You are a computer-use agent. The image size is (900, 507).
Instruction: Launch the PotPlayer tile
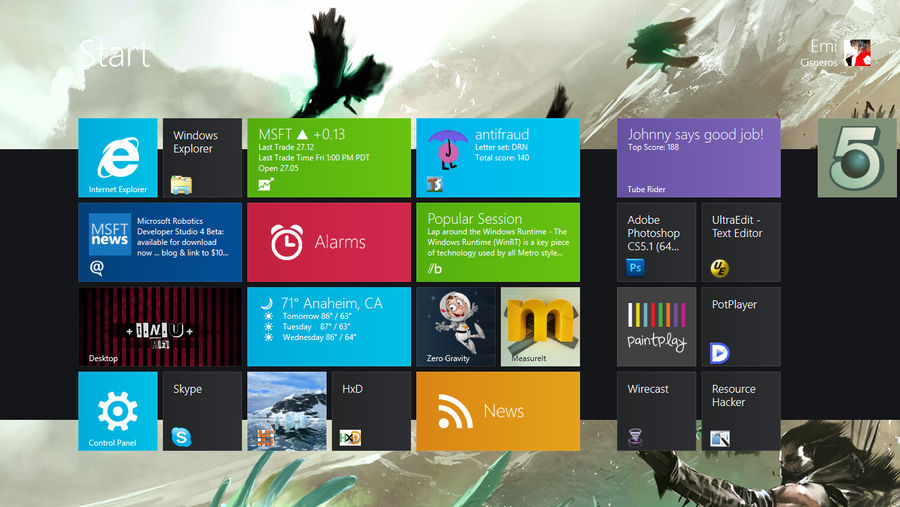(x=741, y=327)
